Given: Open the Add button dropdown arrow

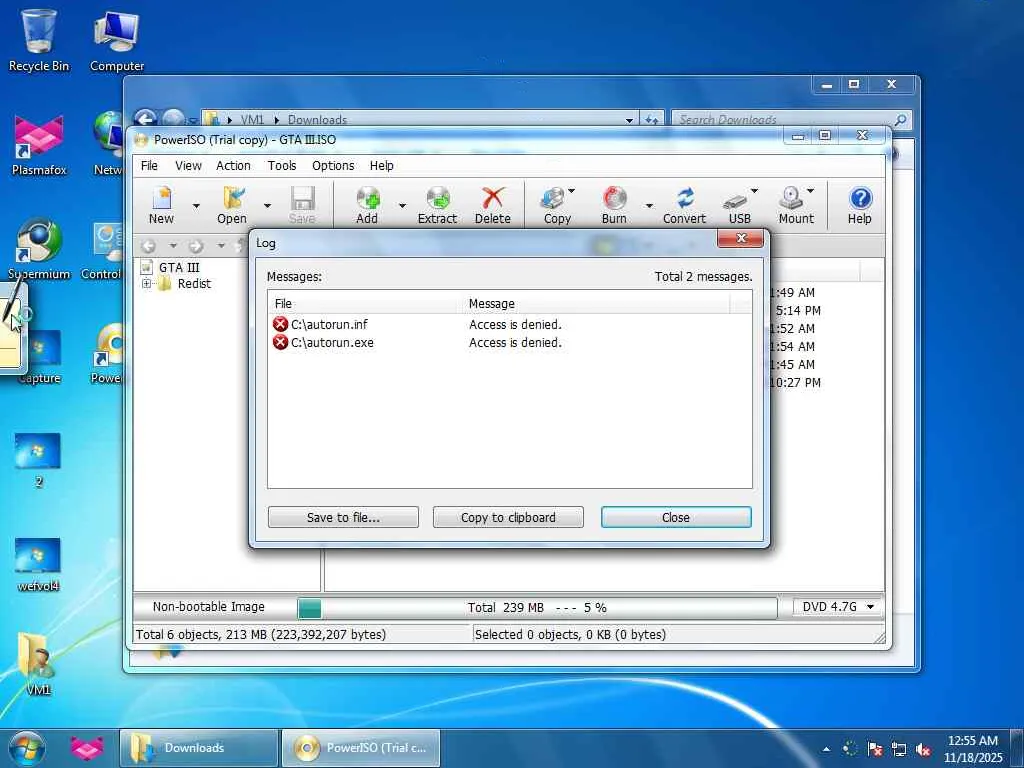Looking at the screenshot, I should click(402, 206).
